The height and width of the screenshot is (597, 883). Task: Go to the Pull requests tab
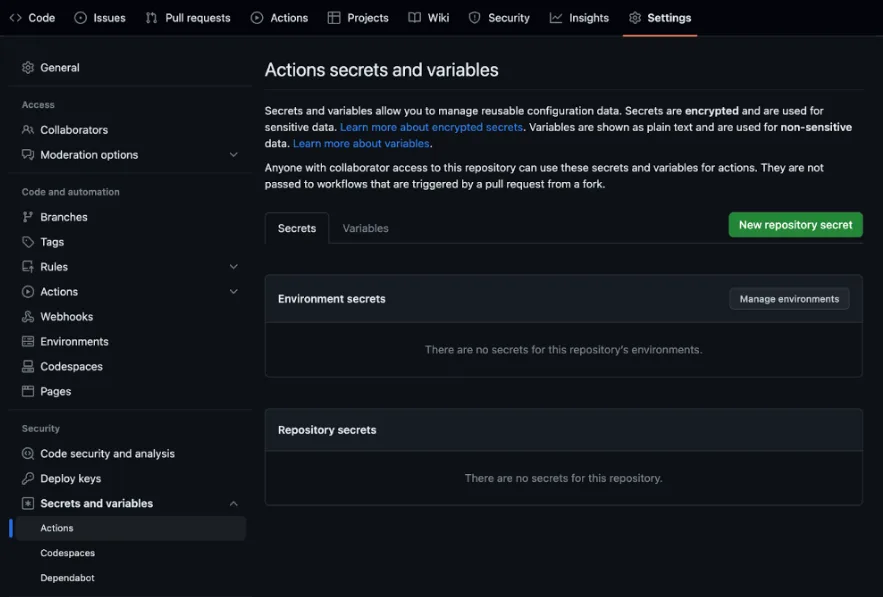tap(188, 18)
